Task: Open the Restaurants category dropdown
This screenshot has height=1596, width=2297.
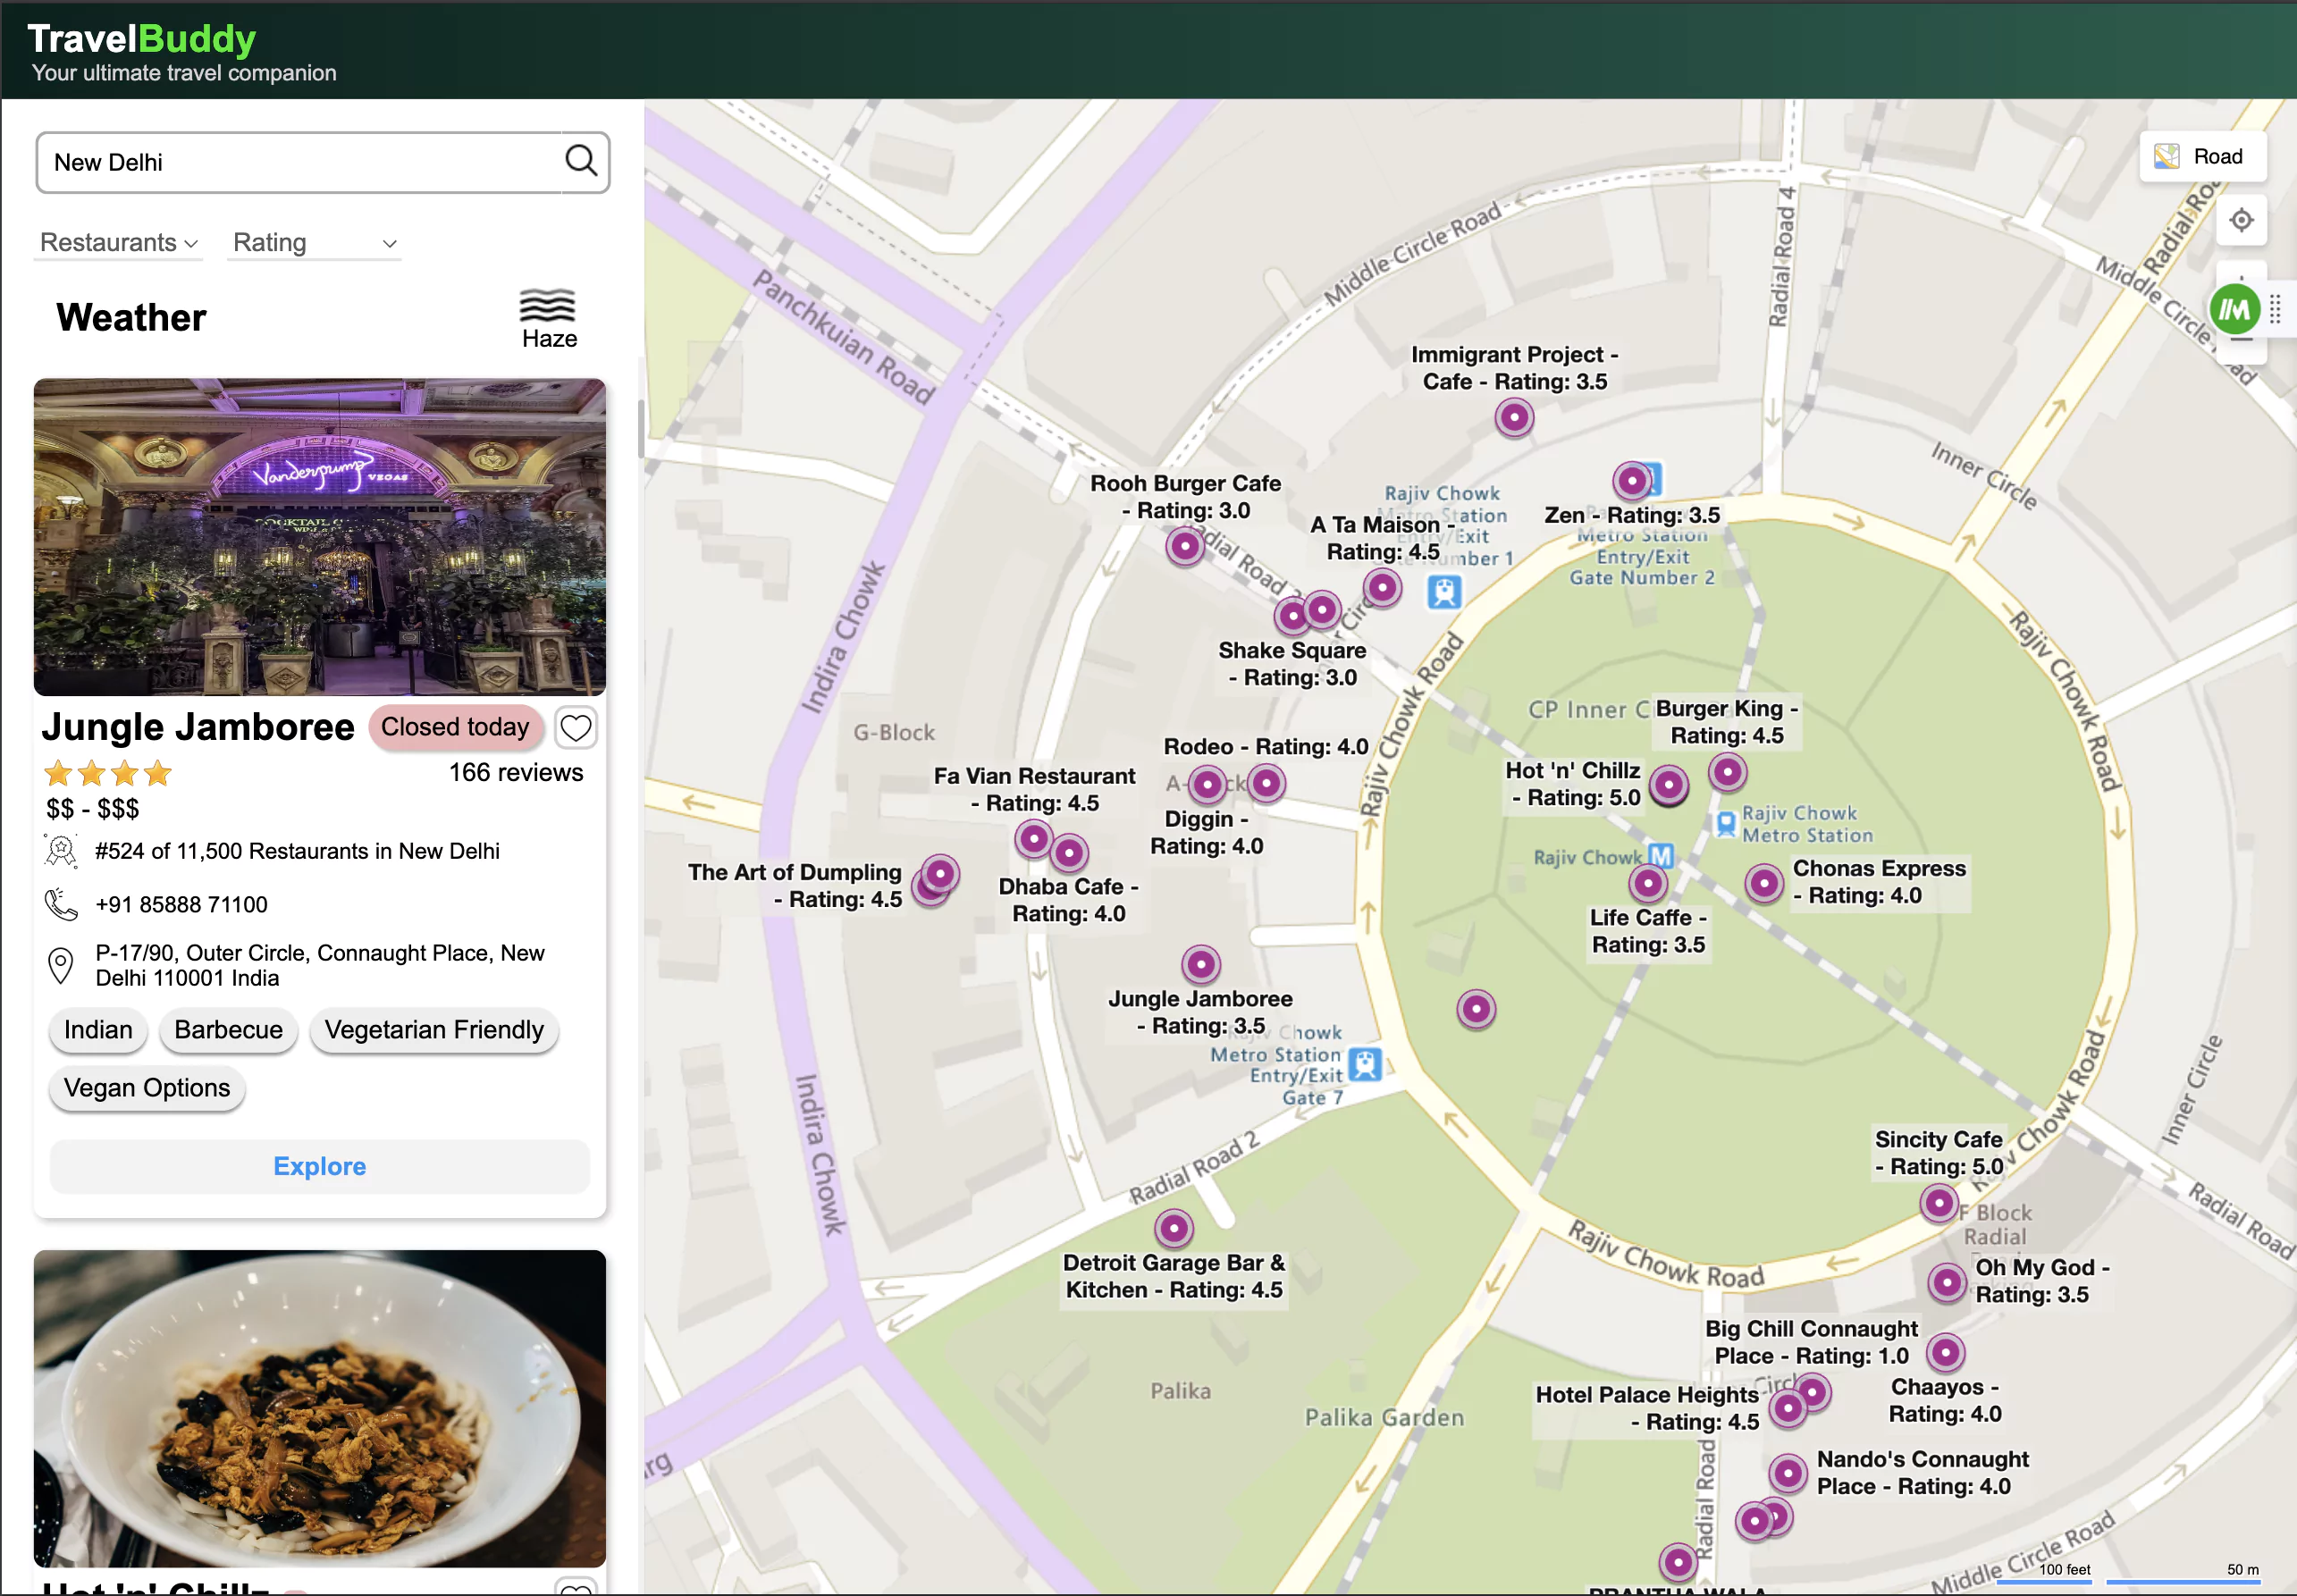Action: (118, 243)
